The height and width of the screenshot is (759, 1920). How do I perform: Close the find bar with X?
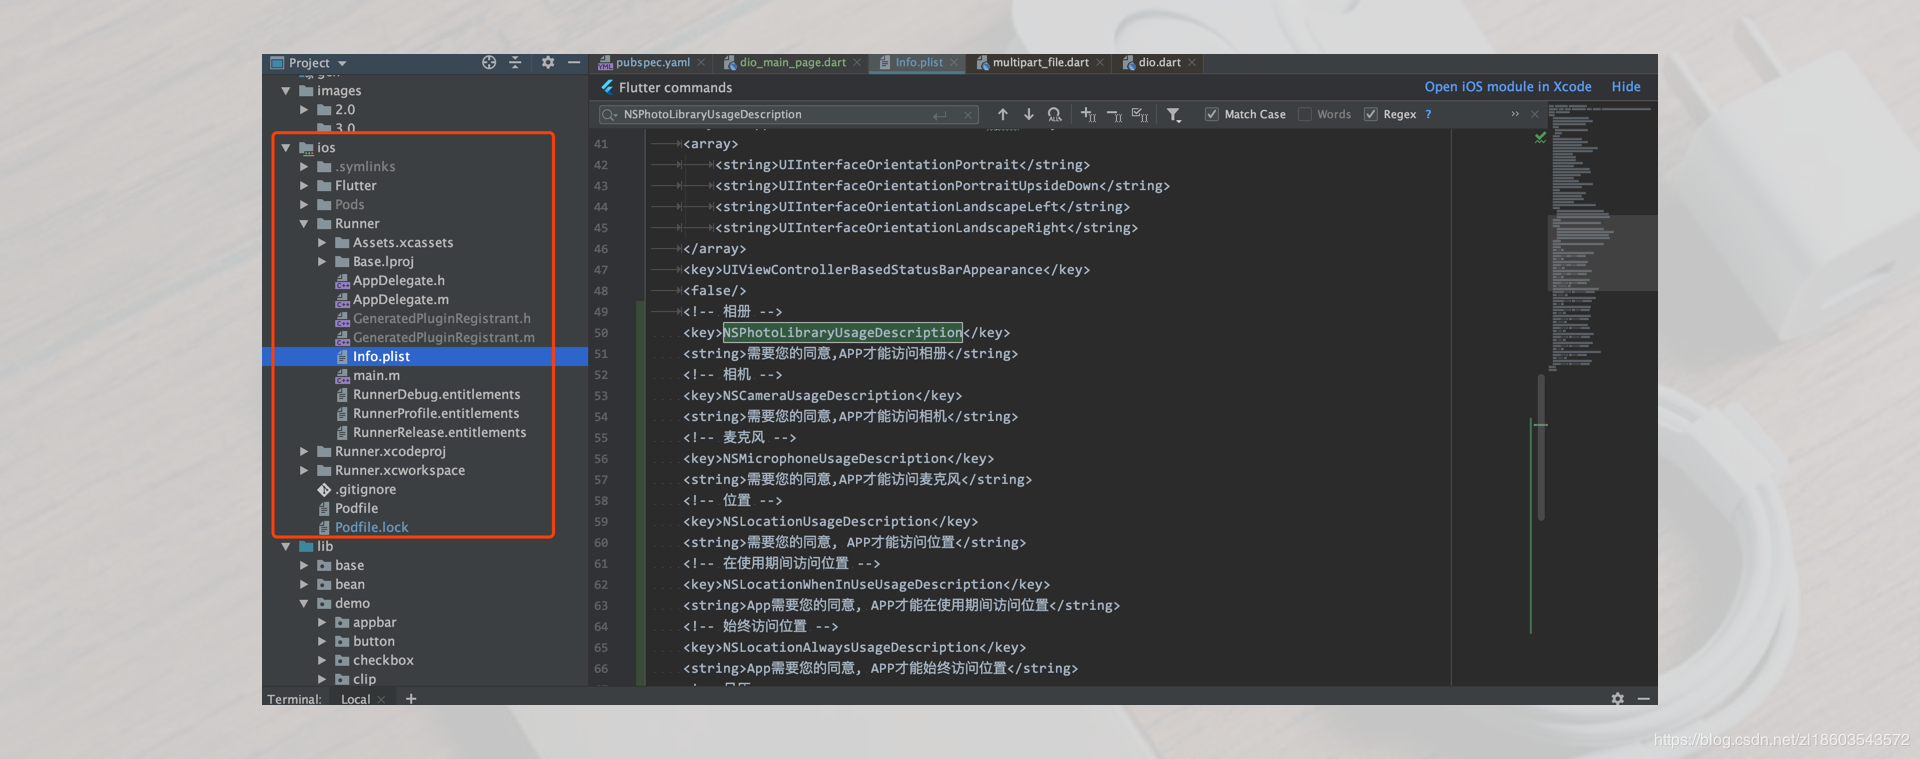pos(1535,114)
